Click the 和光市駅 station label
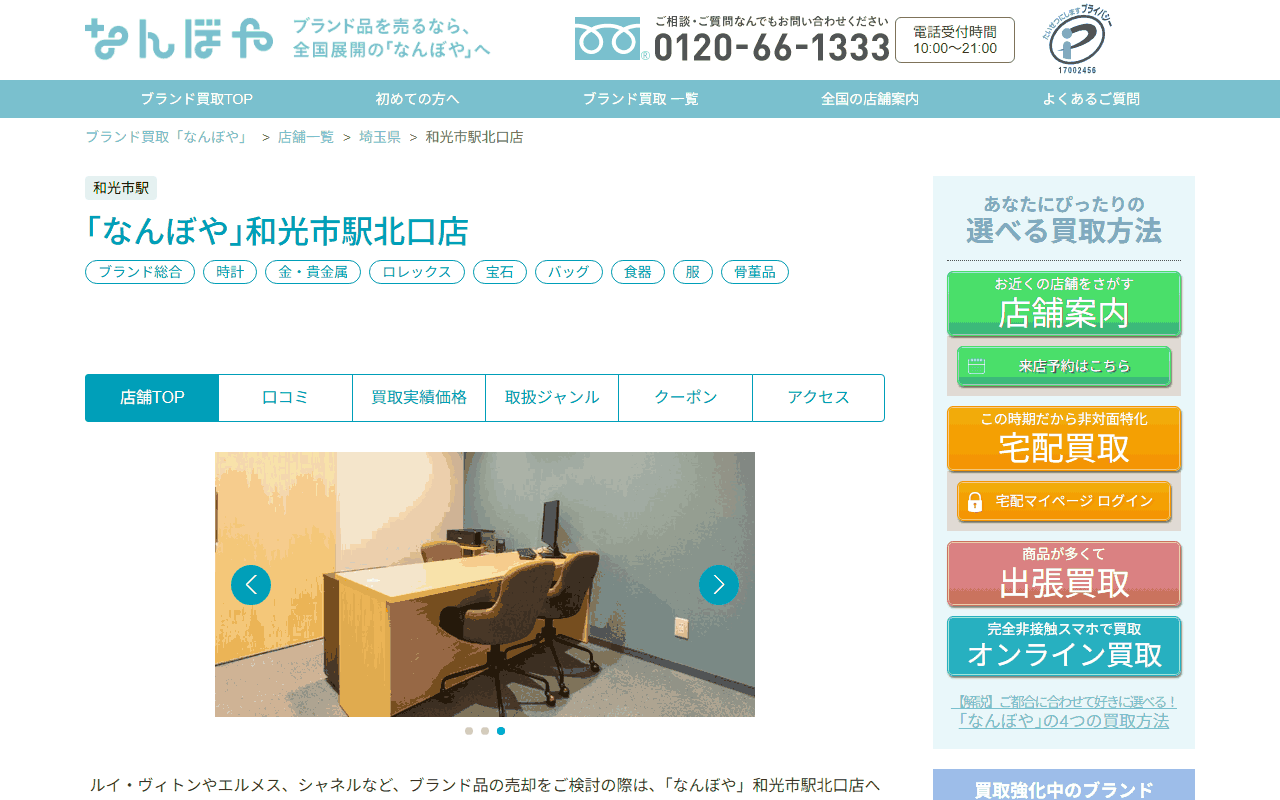1280x800 pixels. pyautogui.click(x=121, y=188)
